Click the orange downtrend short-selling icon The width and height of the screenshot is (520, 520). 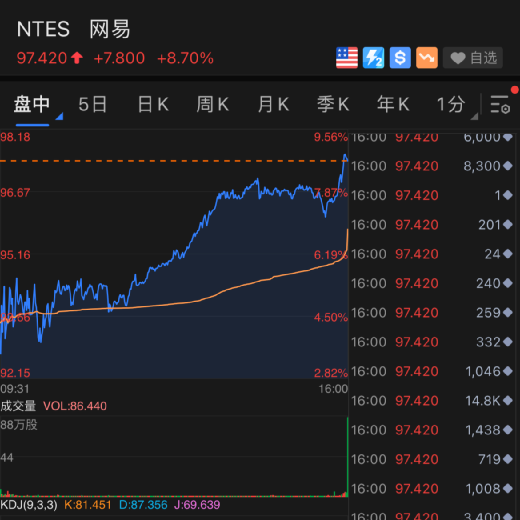coord(427,58)
